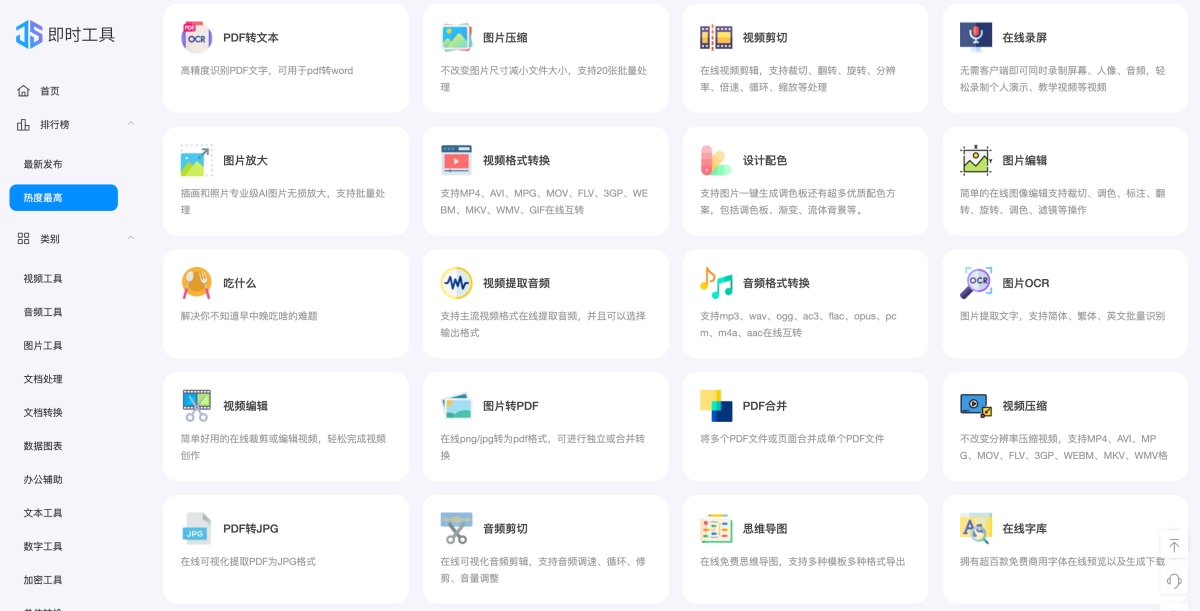1200x611 pixels.
Task: Click the 图片压缩 picture icon
Action: [457, 37]
